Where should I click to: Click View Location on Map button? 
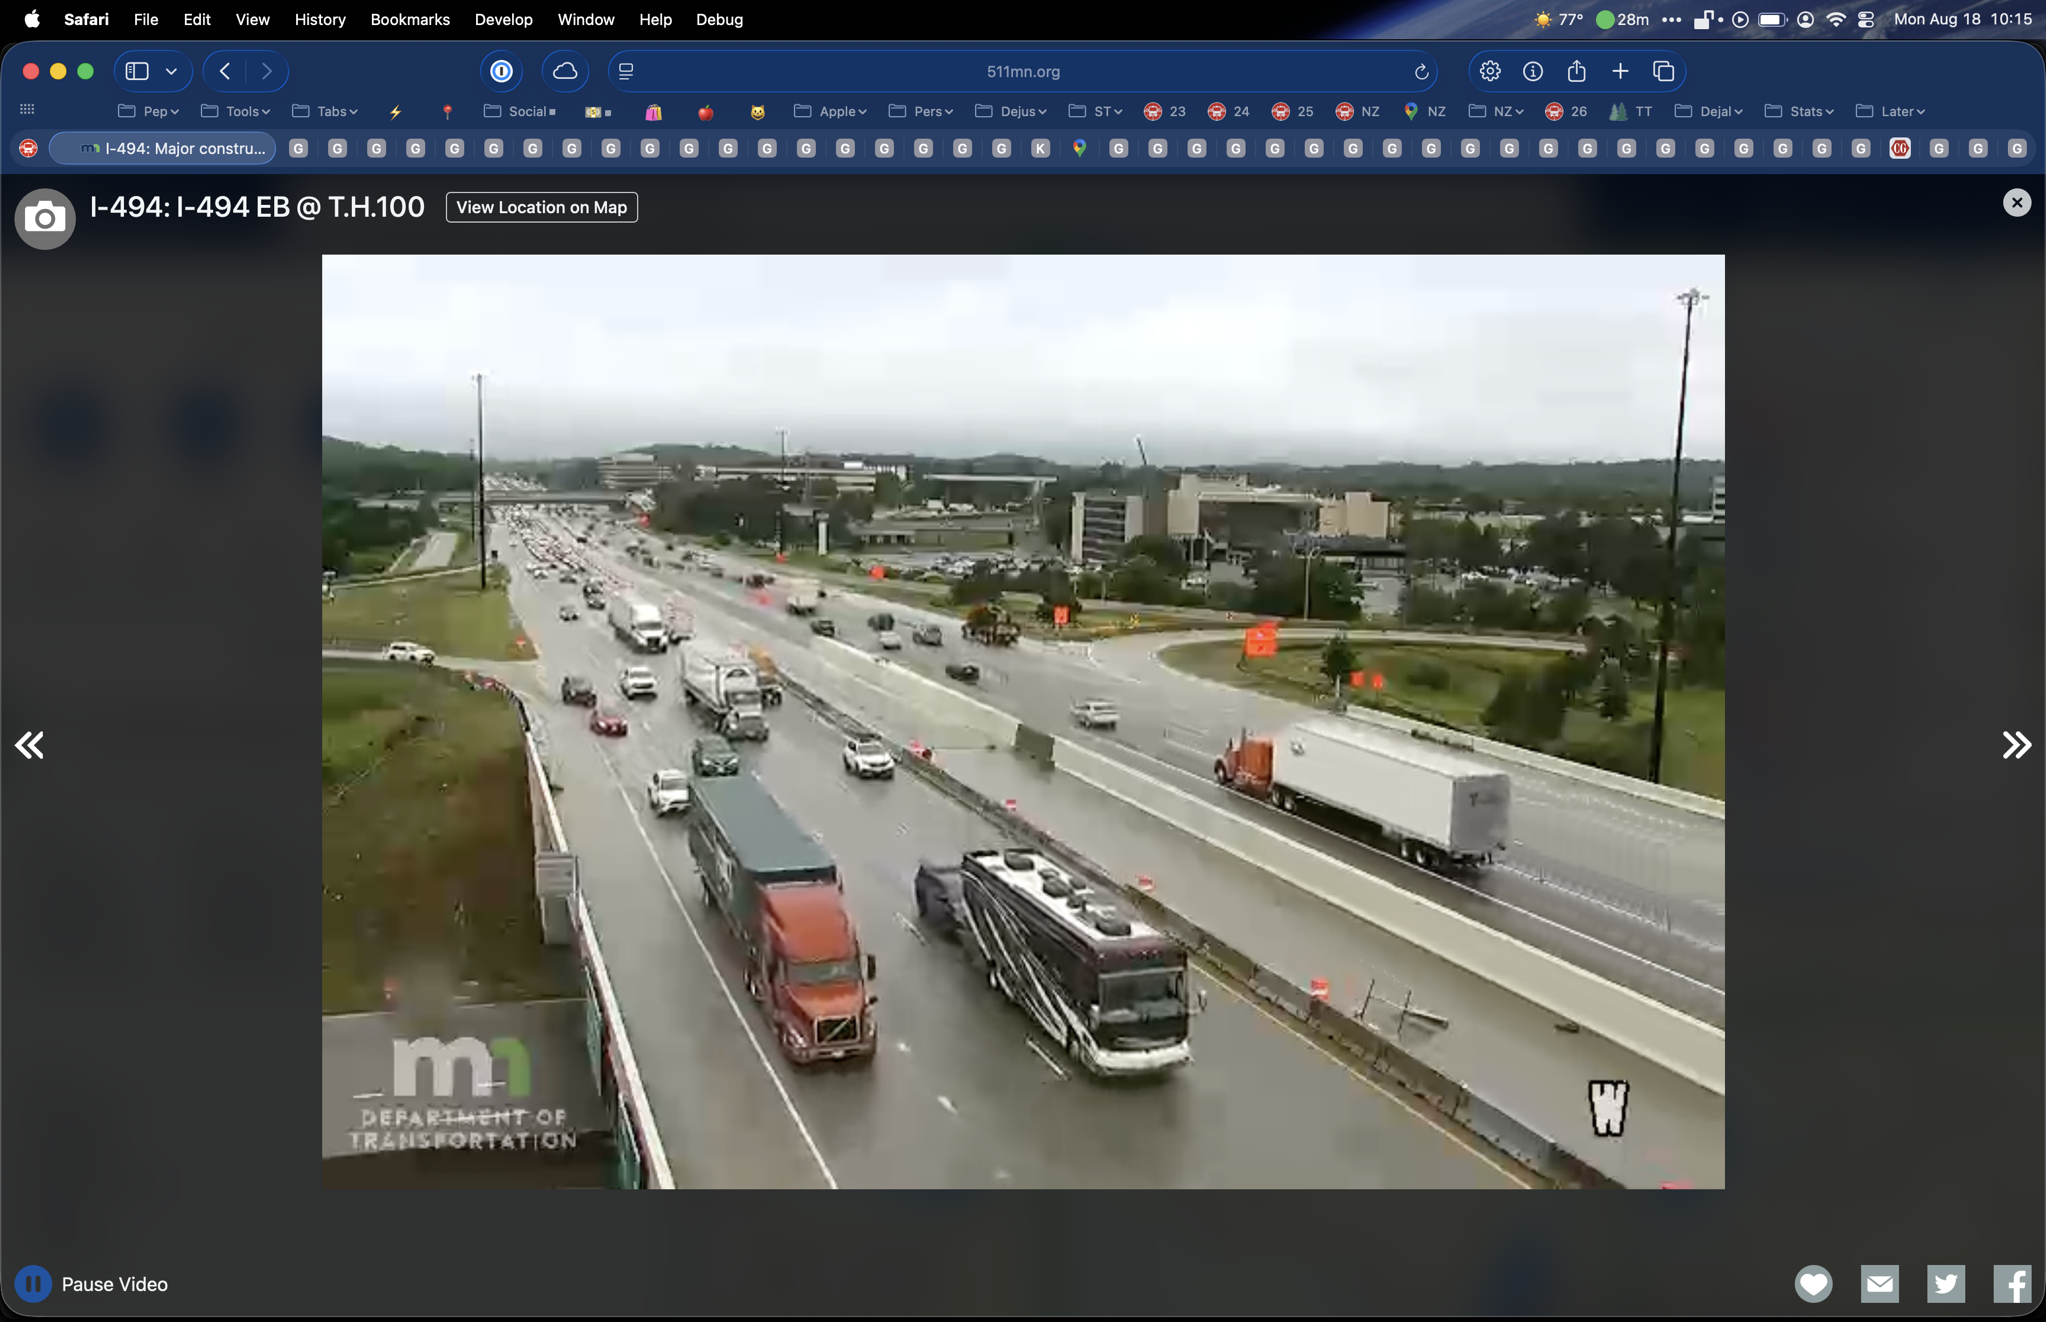[x=541, y=207]
